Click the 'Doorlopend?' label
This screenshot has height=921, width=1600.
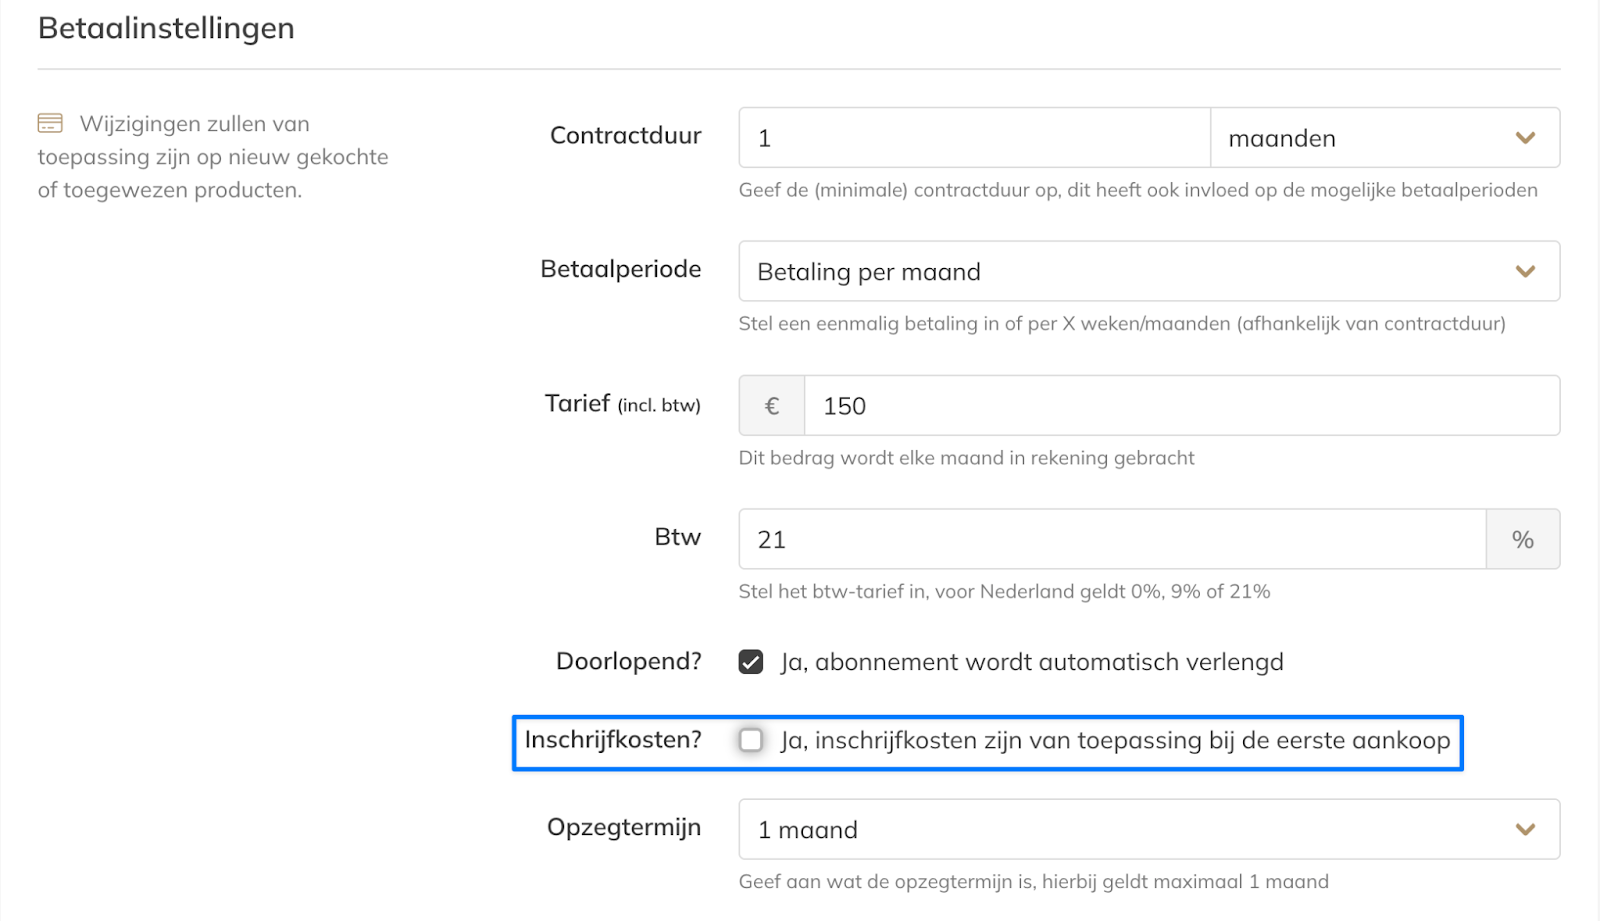pyautogui.click(x=628, y=661)
